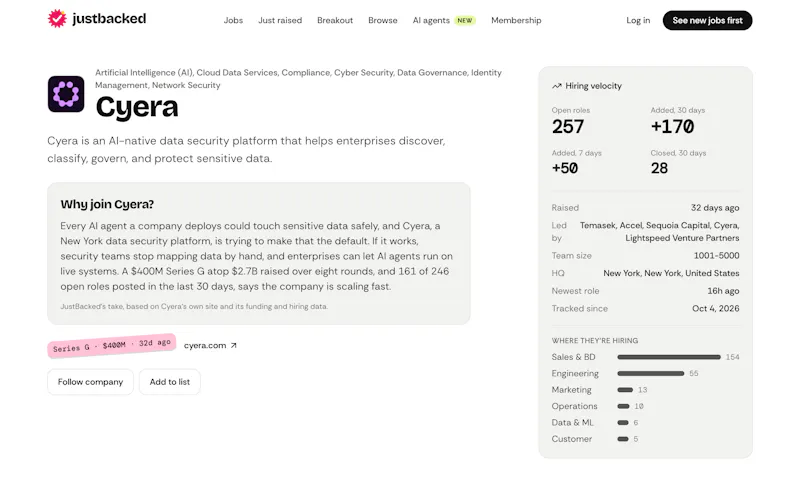This screenshot has height=479, width=800.
Task: Open the Jobs nav item
Action: 233,20
